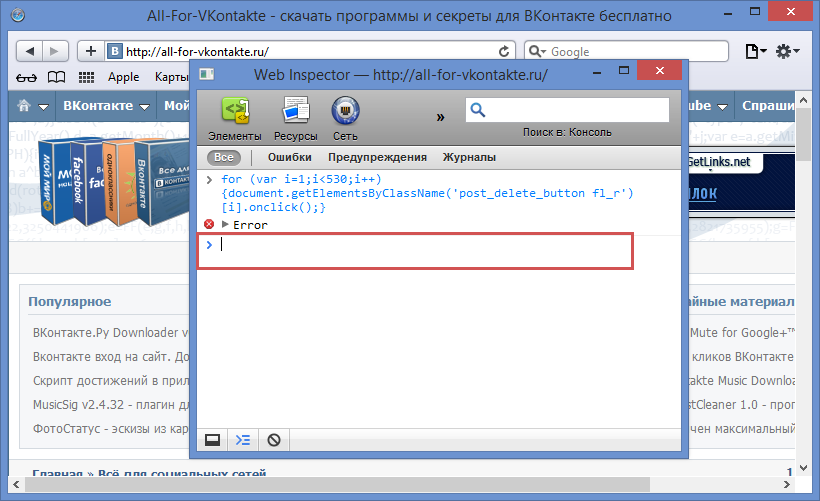Open ФотоСтатус link

click(111, 429)
